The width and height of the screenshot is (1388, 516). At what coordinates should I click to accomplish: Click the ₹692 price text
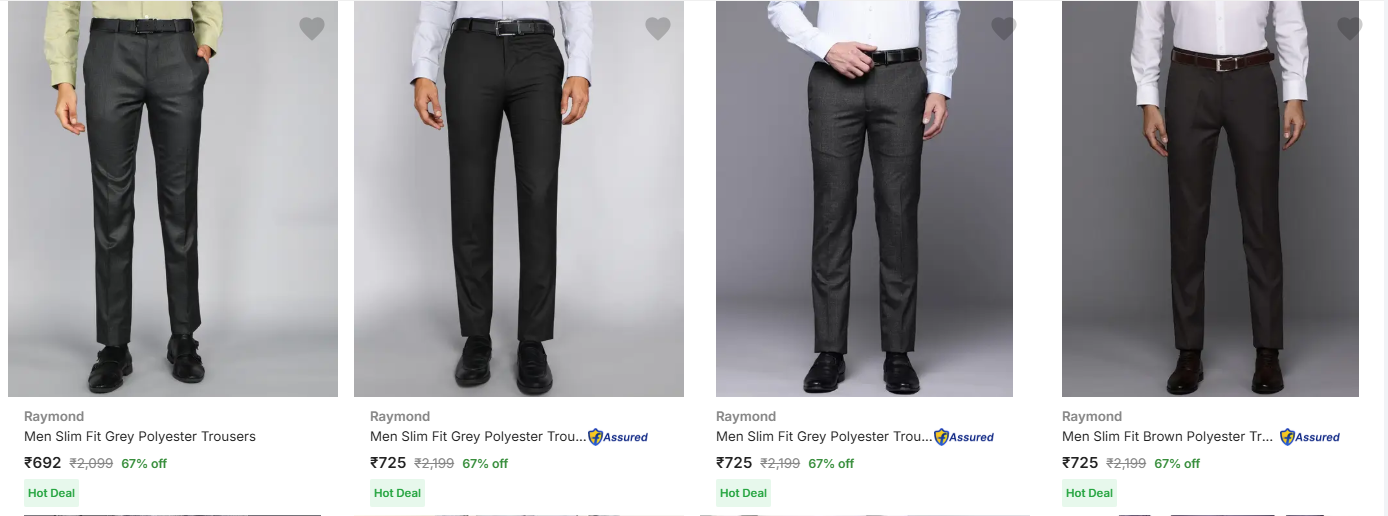[43, 463]
